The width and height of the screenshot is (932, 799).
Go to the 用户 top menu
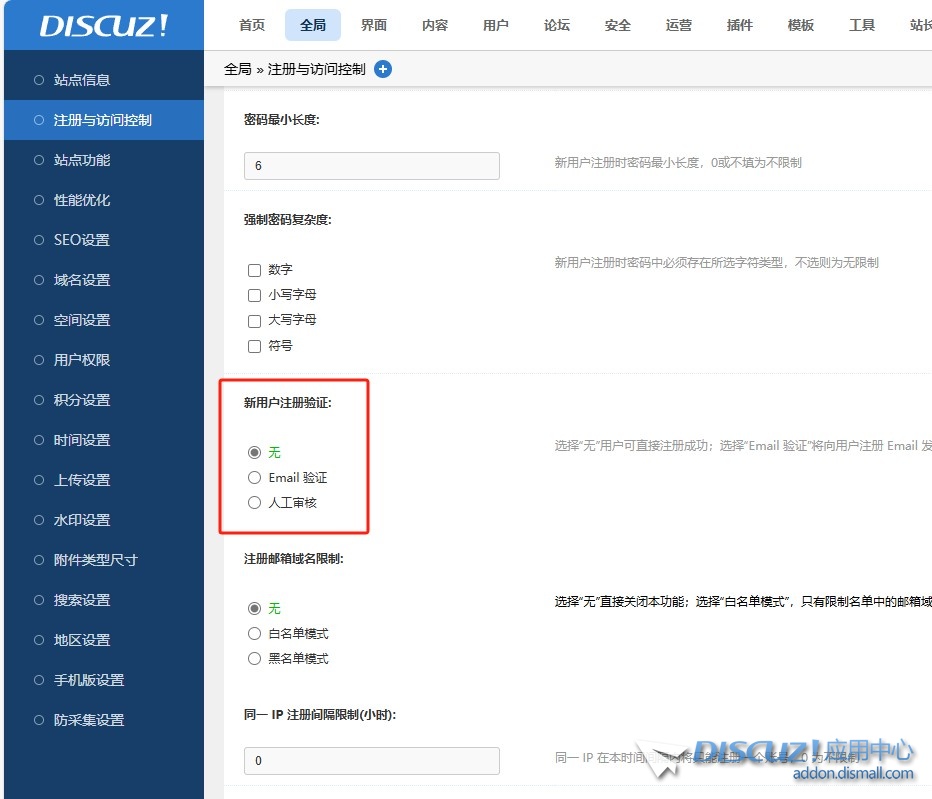pyautogui.click(x=496, y=25)
